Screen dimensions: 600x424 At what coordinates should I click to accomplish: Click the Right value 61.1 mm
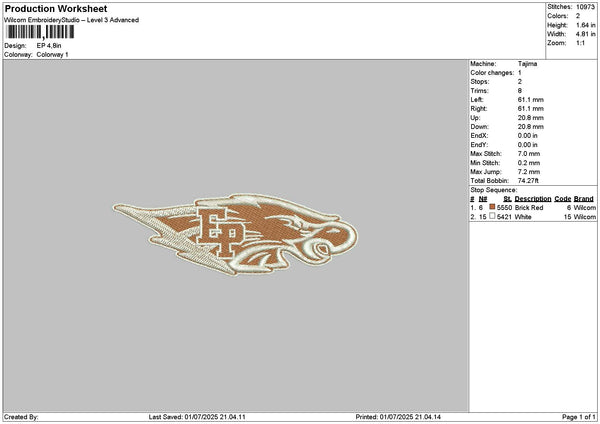(530, 109)
